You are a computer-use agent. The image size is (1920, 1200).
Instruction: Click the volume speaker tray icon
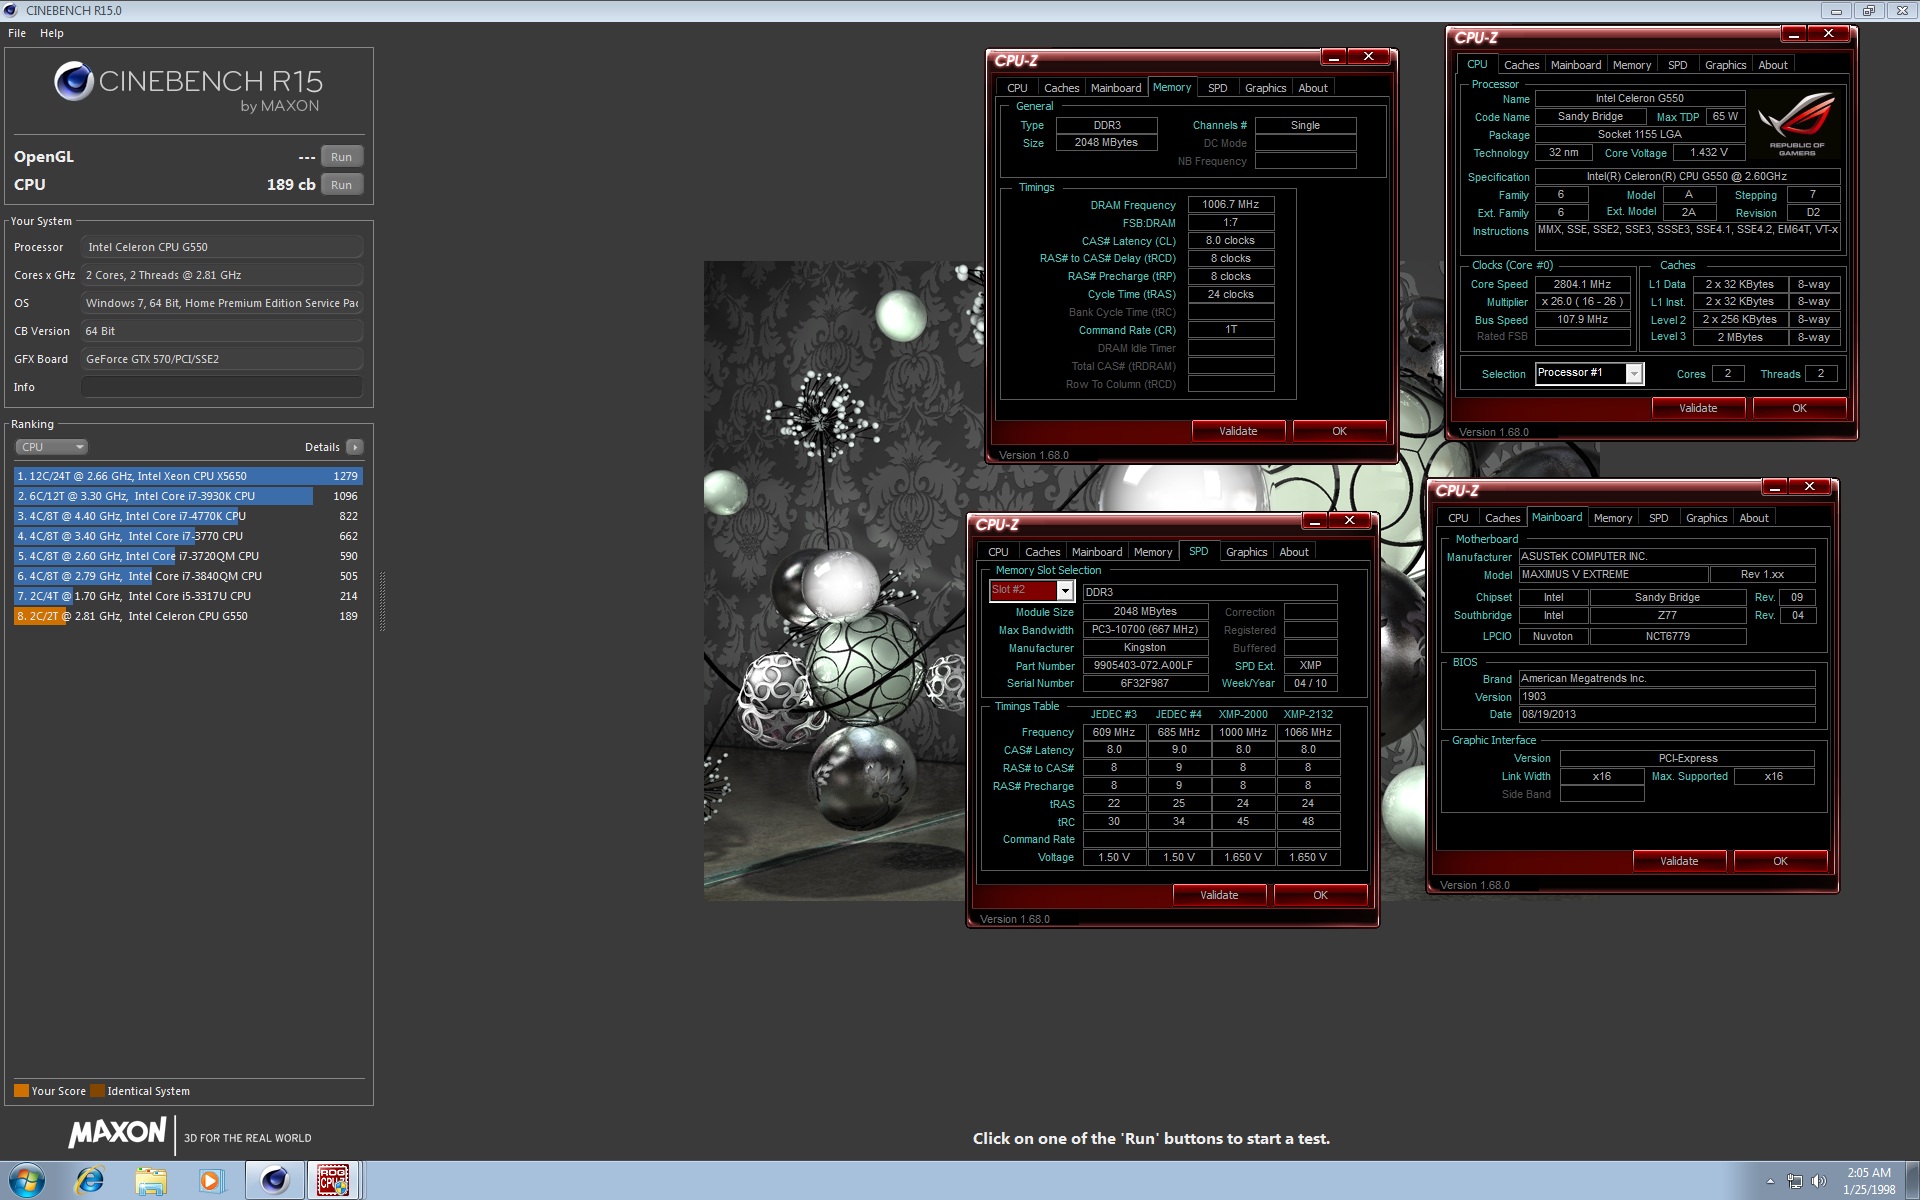coord(1819,1181)
